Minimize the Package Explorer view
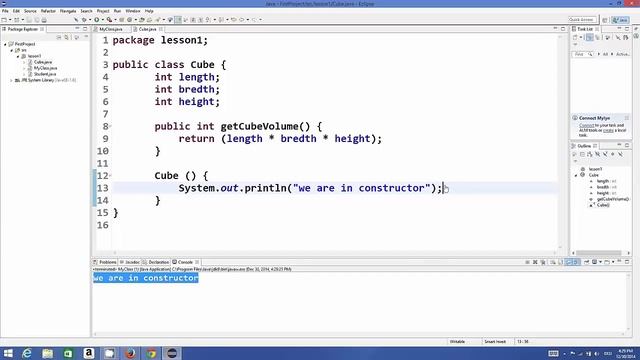The height and width of the screenshot is (360, 640). click(x=77, y=29)
